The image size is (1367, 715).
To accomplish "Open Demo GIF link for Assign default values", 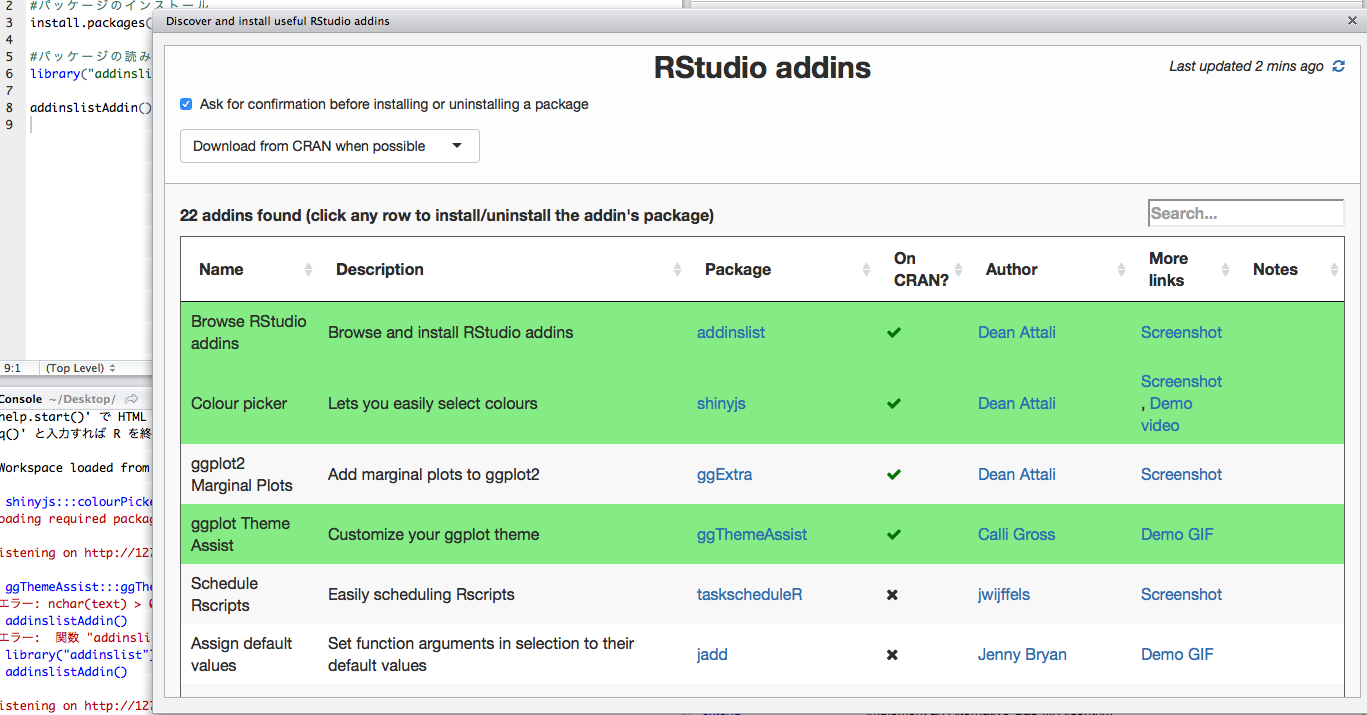I will pos(1177,654).
